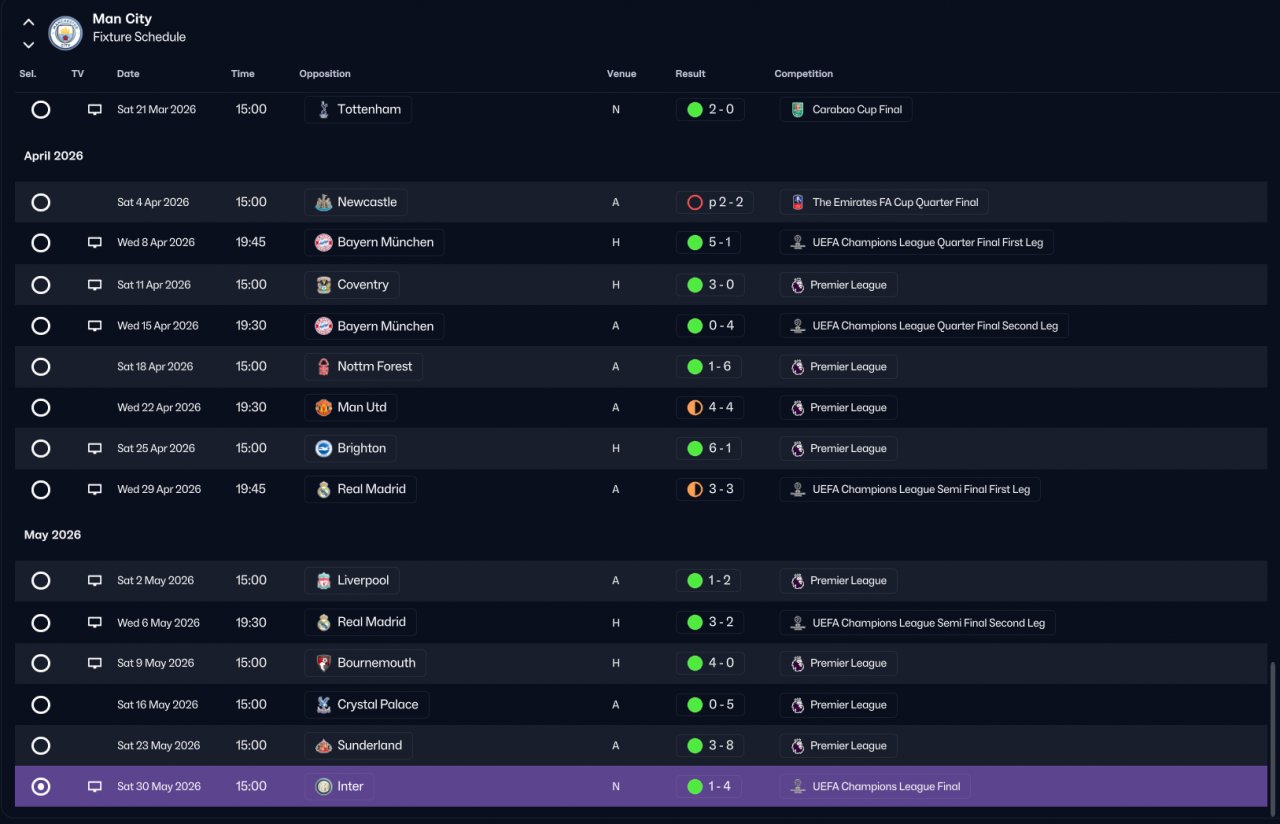Open the Bayern München 5 - 1 result
1280x824 pixels.
(709, 242)
